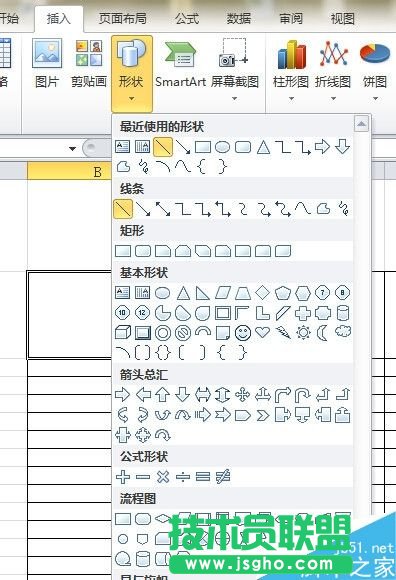The height and width of the screenshot is (580, 396).
Task: Select the no-symbol shape in 基本形状
Action: pyautogui.click(x=183, y=333)
